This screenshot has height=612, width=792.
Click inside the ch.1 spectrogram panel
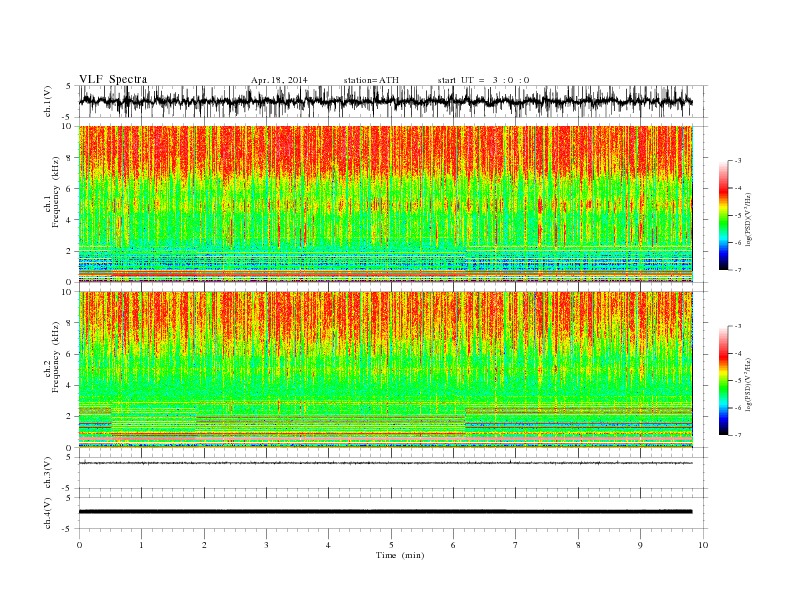[x=385, y=204]
